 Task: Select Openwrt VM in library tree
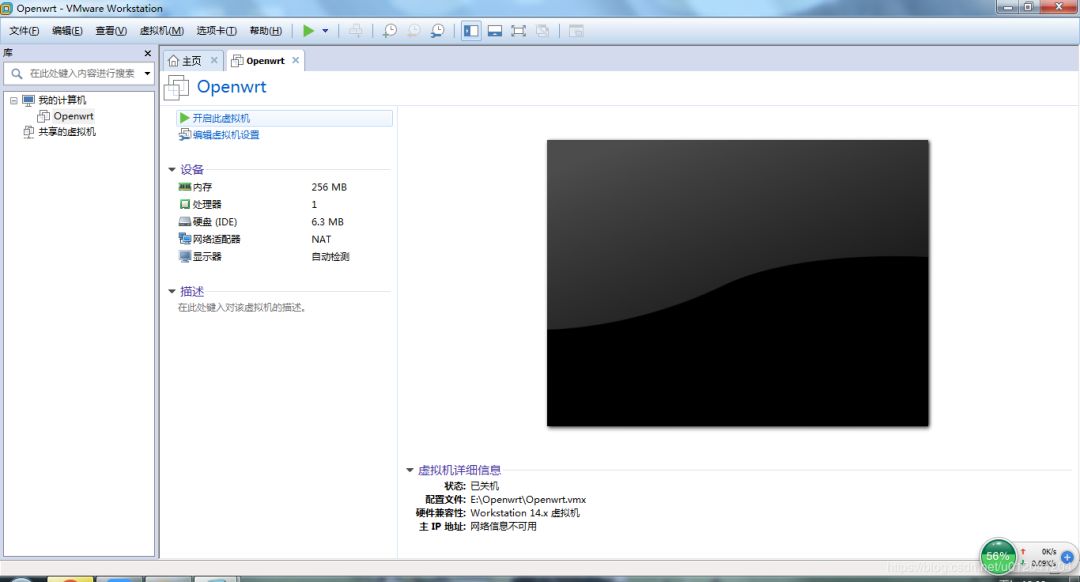[x=73, y=116]
